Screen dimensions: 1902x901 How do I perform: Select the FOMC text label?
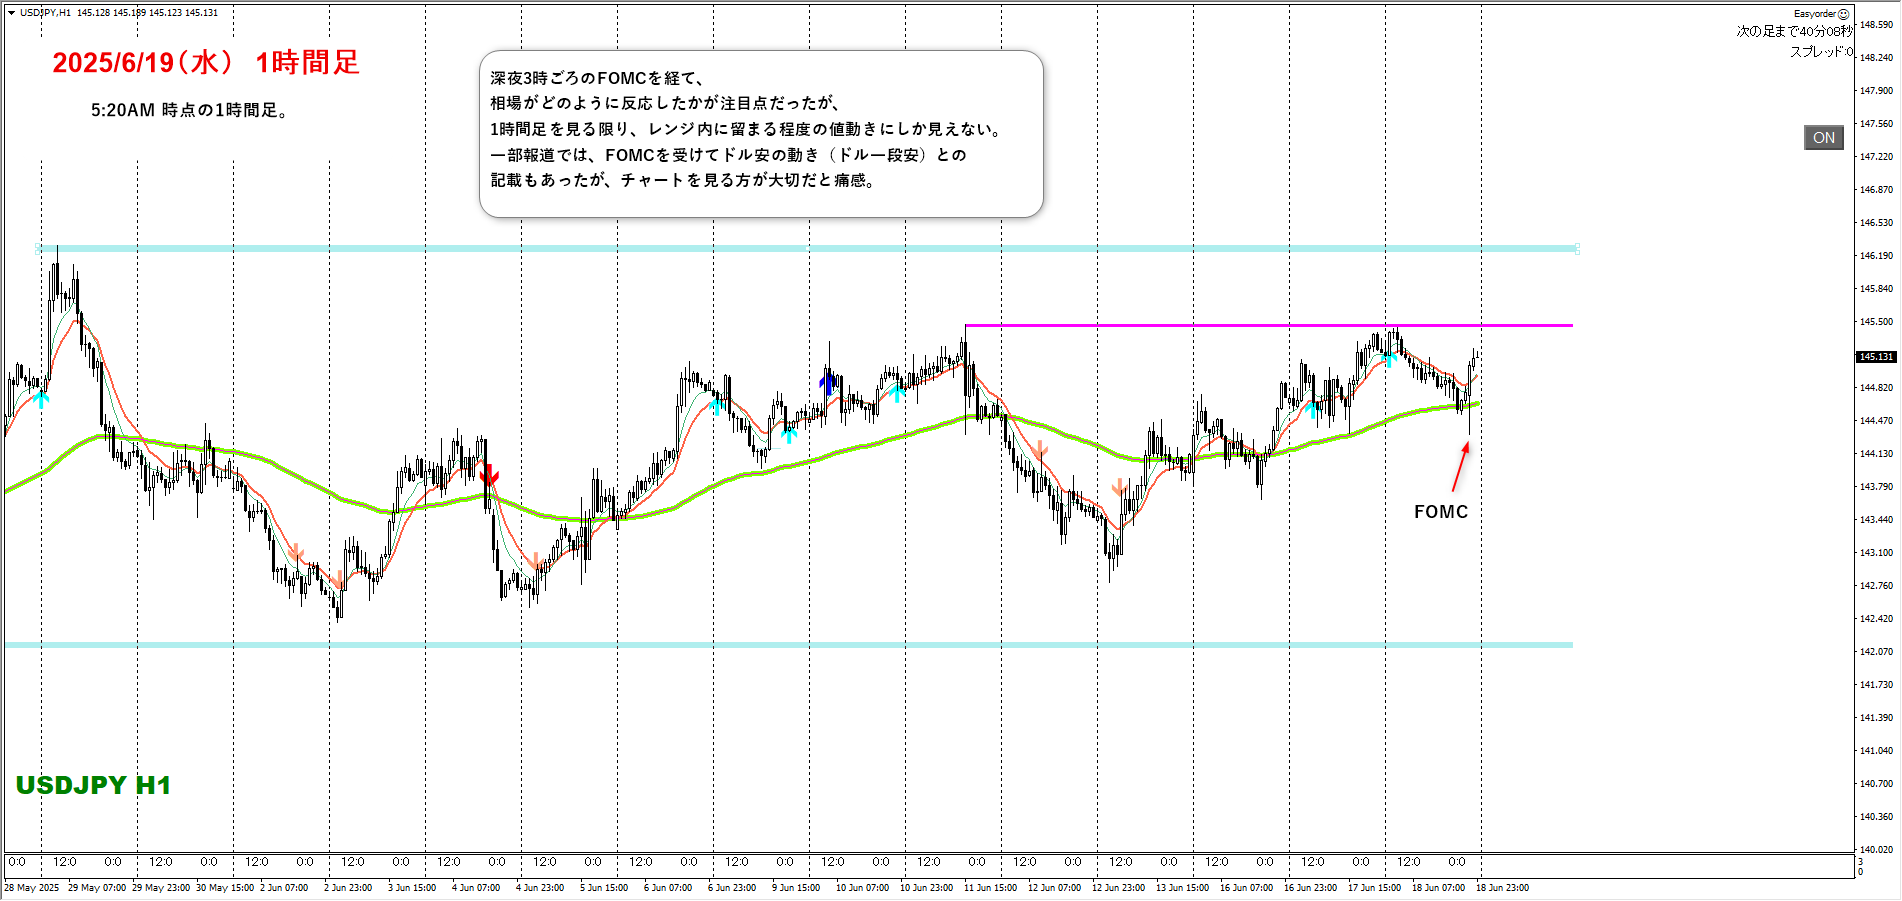click(x=1440, y=512)
